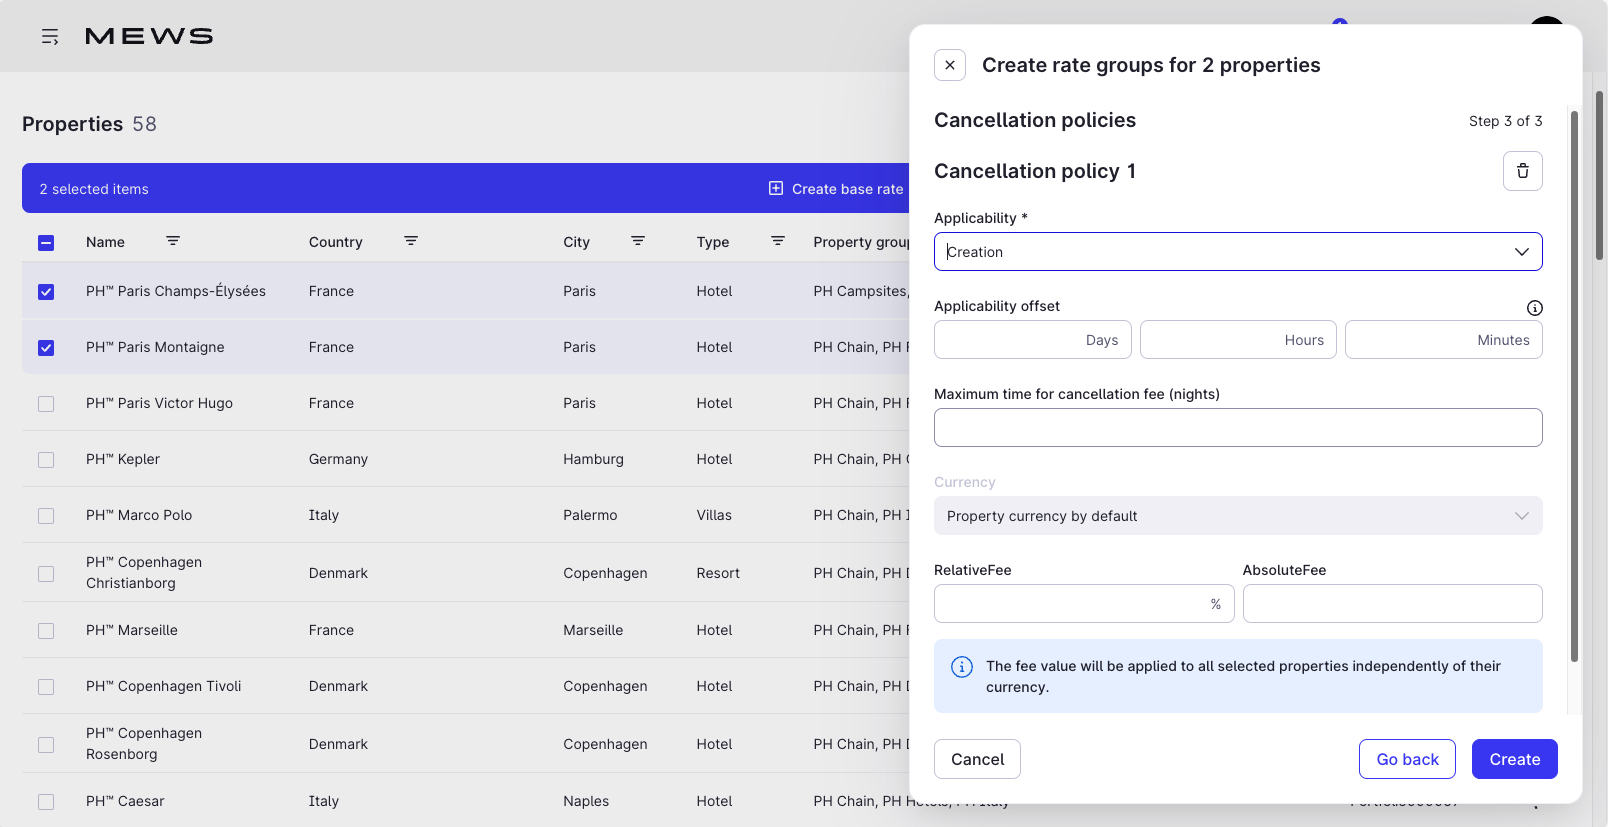
Task: Click the Palermo city cell
Action: (x=590, y=515)
